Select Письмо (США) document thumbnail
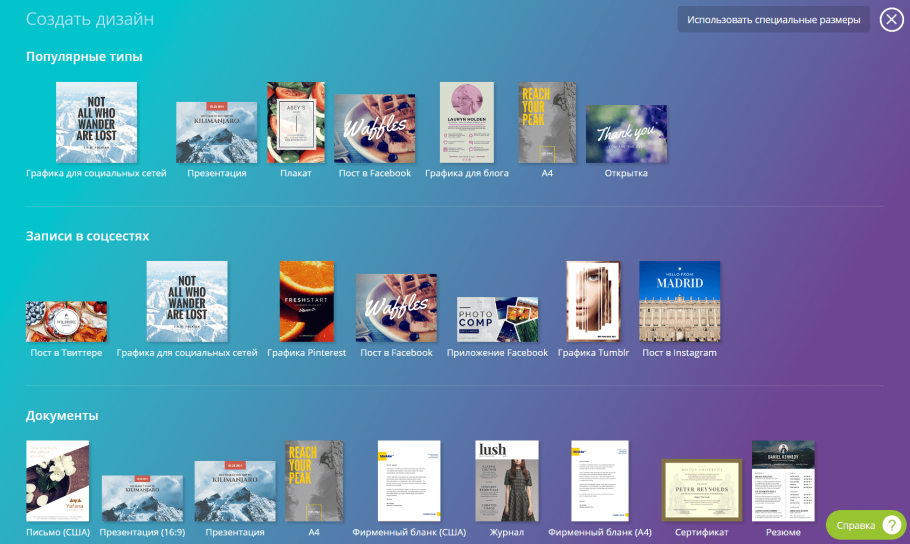The image size is (910, 544). (57, 481)
